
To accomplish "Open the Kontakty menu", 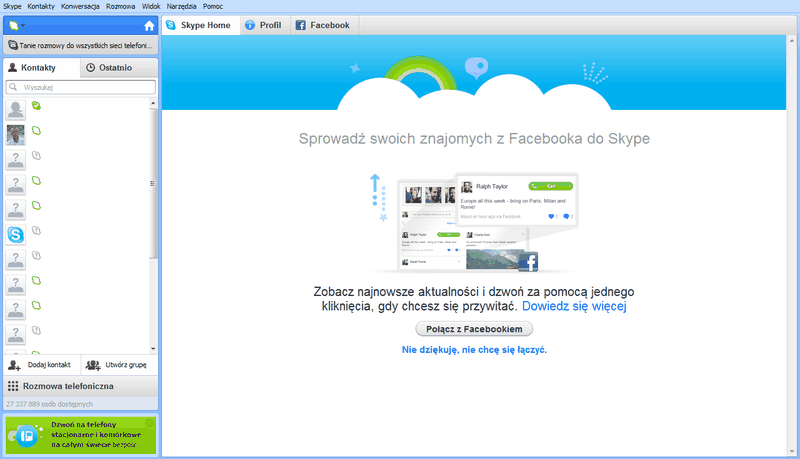I will click(x=41, y=6).
